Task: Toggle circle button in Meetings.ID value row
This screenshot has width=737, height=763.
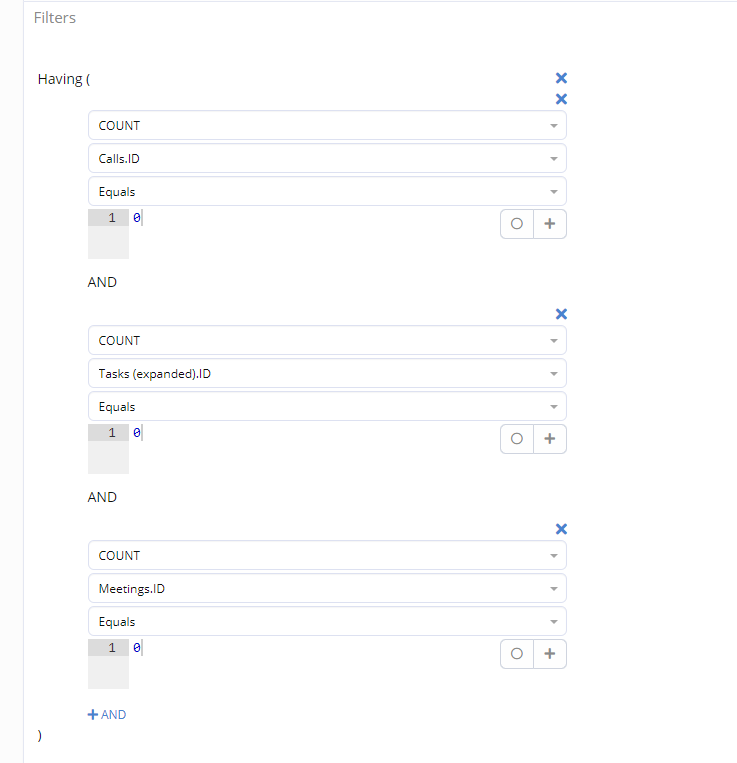Action: pos(517,654)
